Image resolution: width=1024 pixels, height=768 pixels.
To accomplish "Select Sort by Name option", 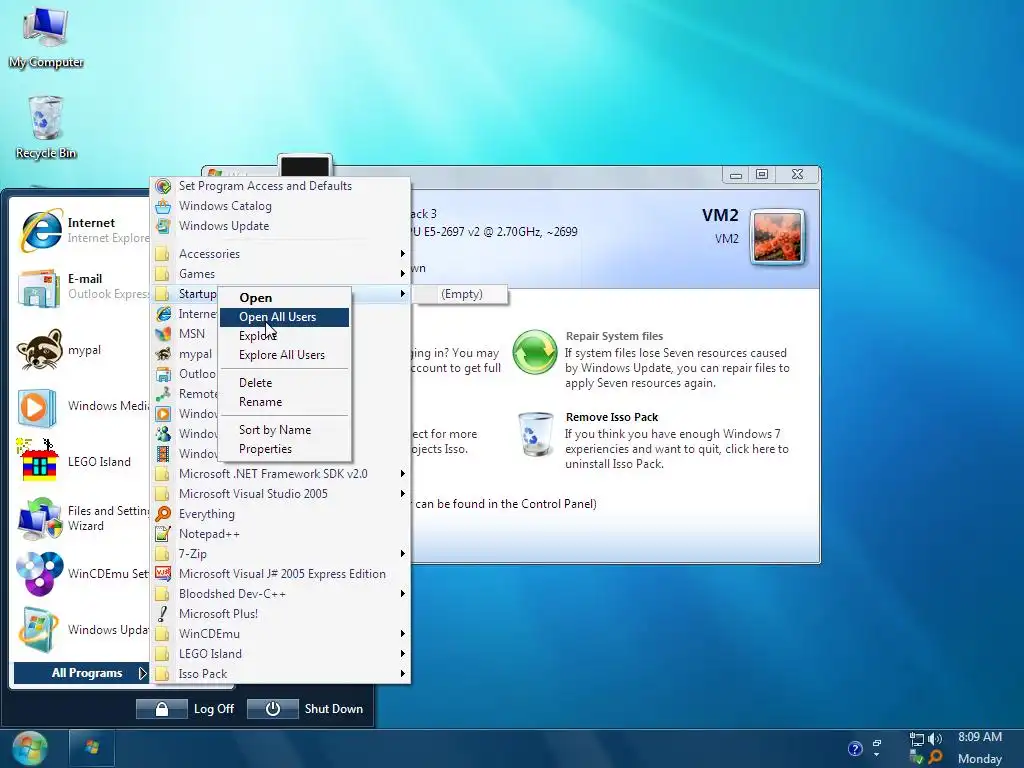I will coord(285,430).
